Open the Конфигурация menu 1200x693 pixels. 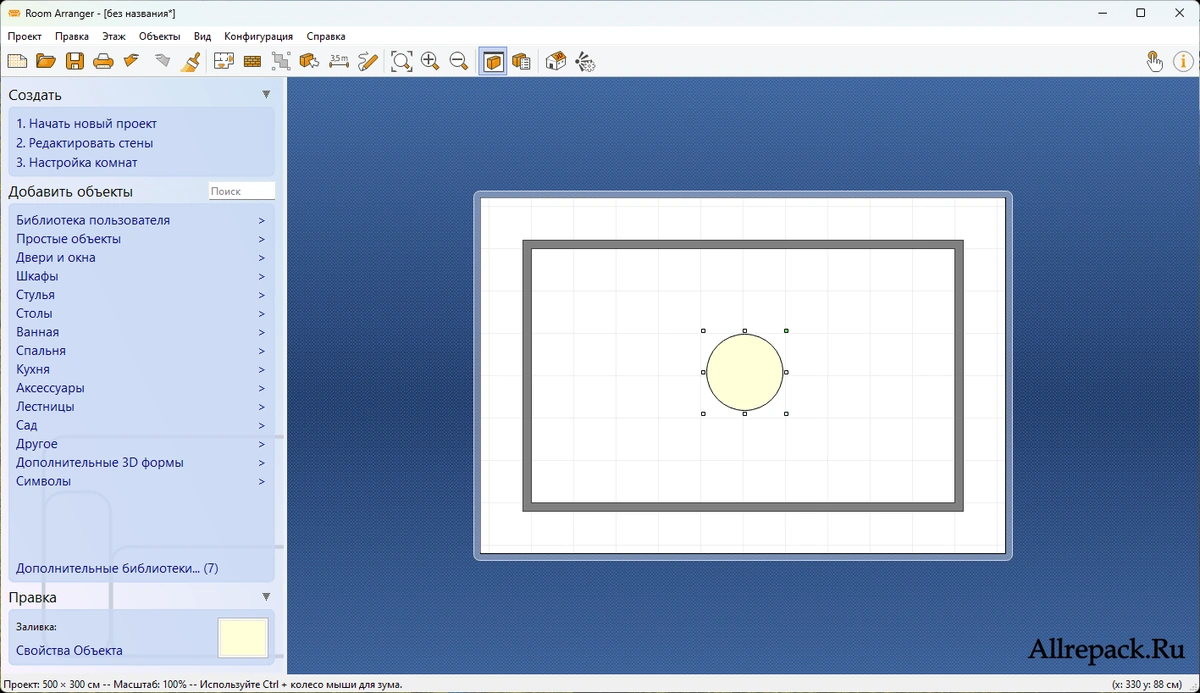[x=258, y=36]
